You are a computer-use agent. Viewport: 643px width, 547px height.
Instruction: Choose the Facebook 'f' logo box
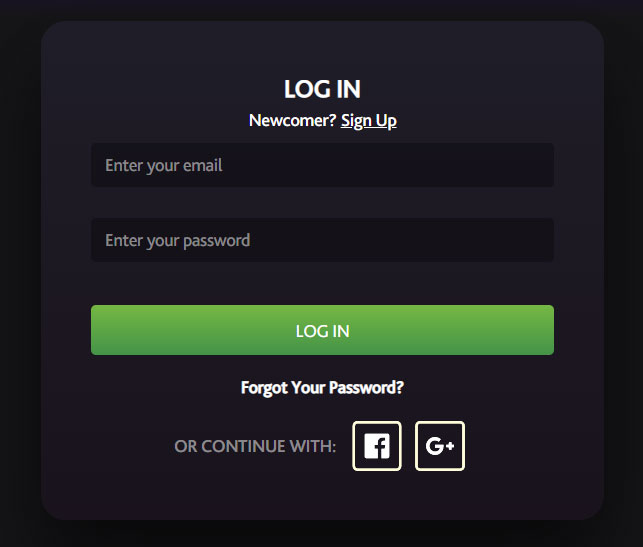click(377, 446)
